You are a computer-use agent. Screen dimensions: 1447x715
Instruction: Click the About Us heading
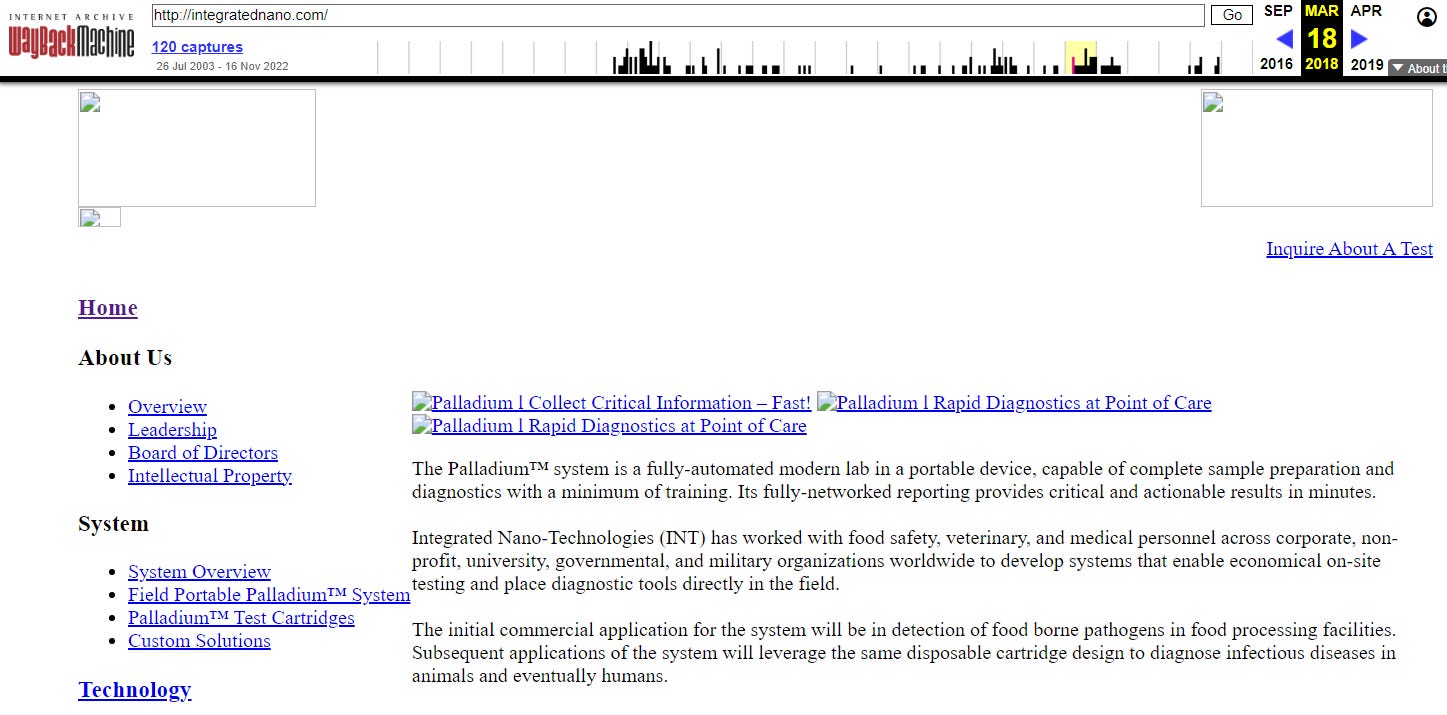click(125, 358)
